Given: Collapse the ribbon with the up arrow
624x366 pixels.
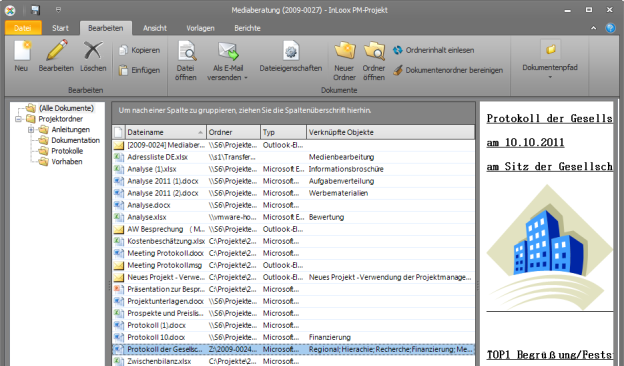Looking at the screenshot, I should pos(594,28).
